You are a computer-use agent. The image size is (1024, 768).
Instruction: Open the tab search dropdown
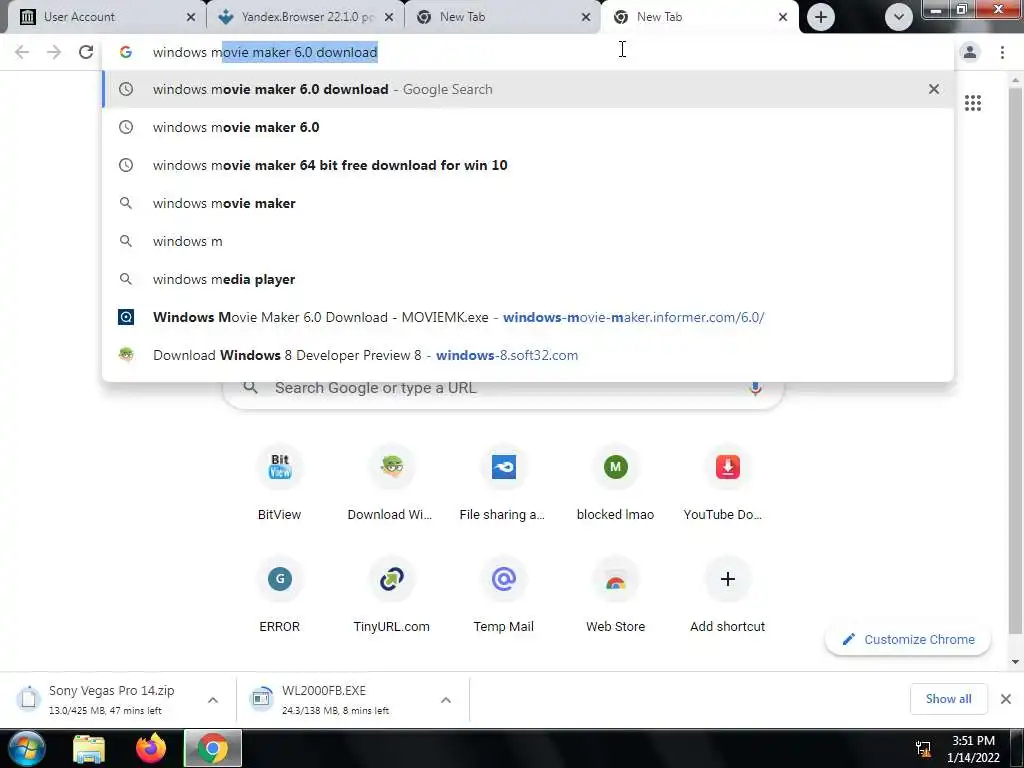pyautogui.click(x=899, y=17)
